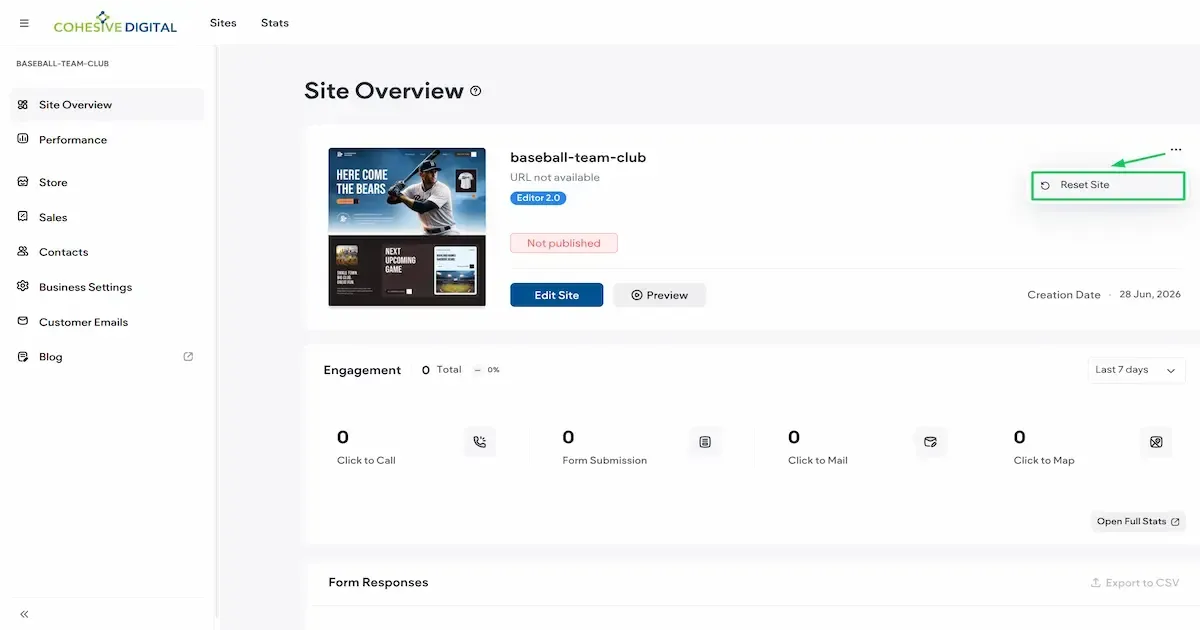Open the site thumbnail preview image
Screen dimensions: 1200x630
click(407, 227)
